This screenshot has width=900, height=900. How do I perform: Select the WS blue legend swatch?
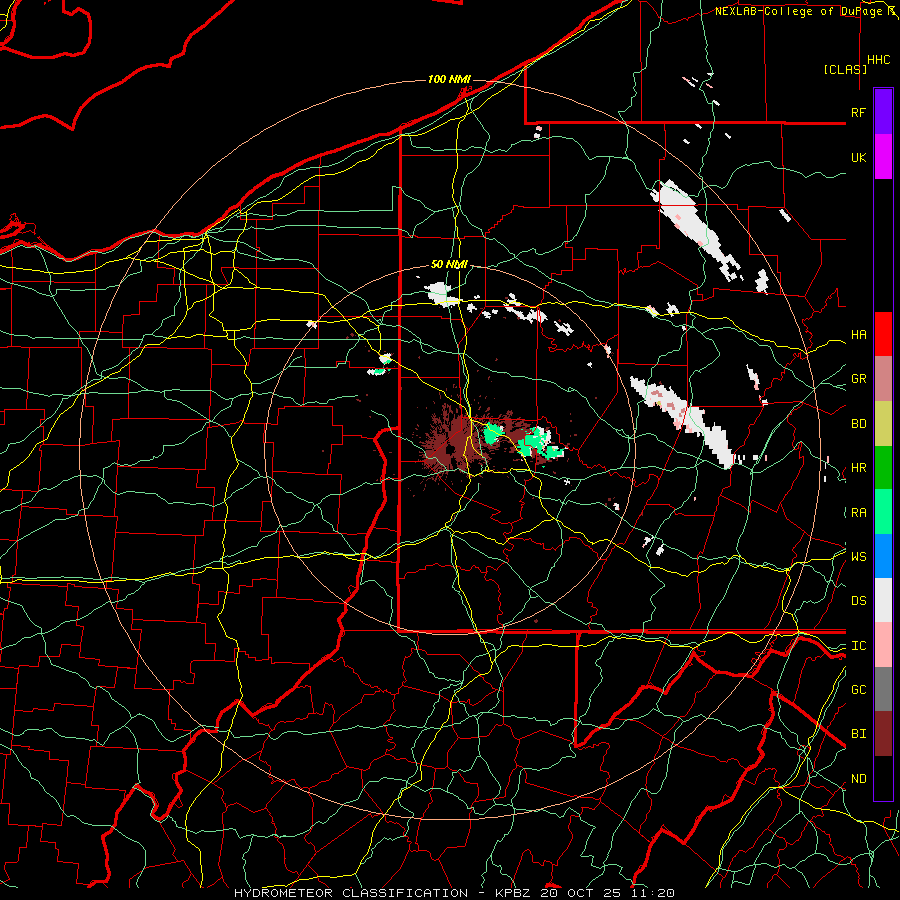pos(883,556)
